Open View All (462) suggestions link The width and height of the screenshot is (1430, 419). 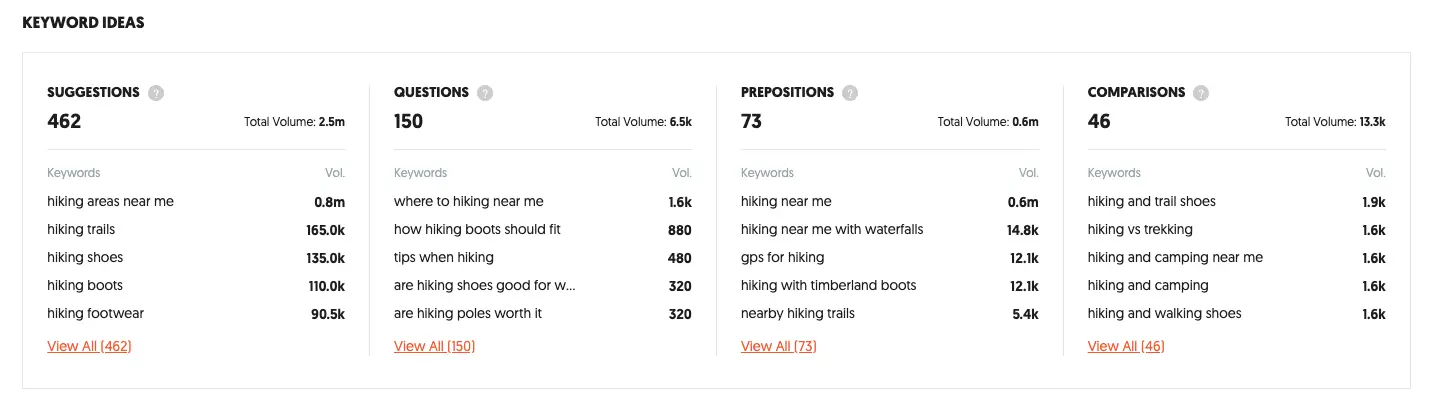coord(89,346)
